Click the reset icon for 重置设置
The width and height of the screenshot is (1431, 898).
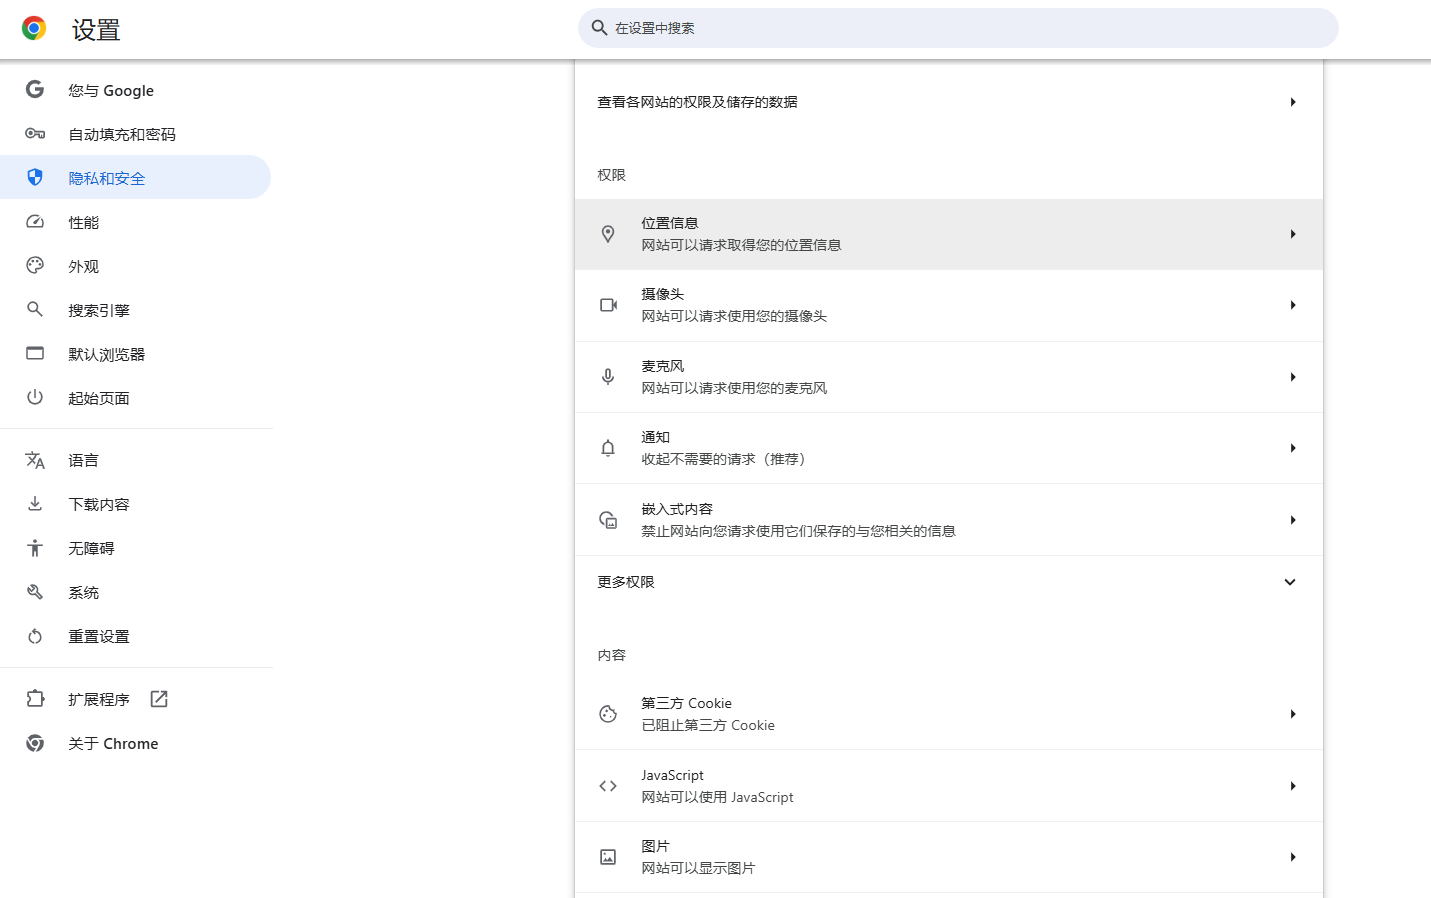35,636
